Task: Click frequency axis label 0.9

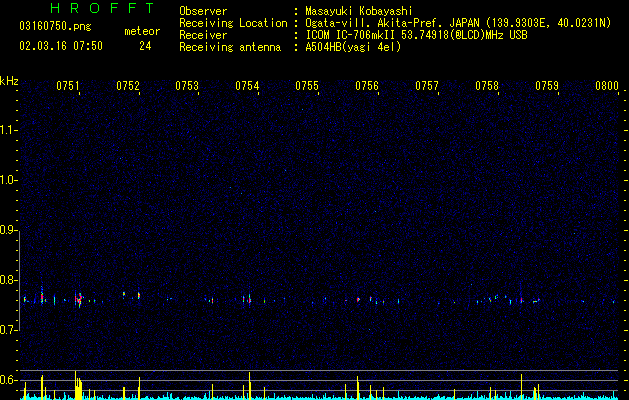Action: pos(8,230)
